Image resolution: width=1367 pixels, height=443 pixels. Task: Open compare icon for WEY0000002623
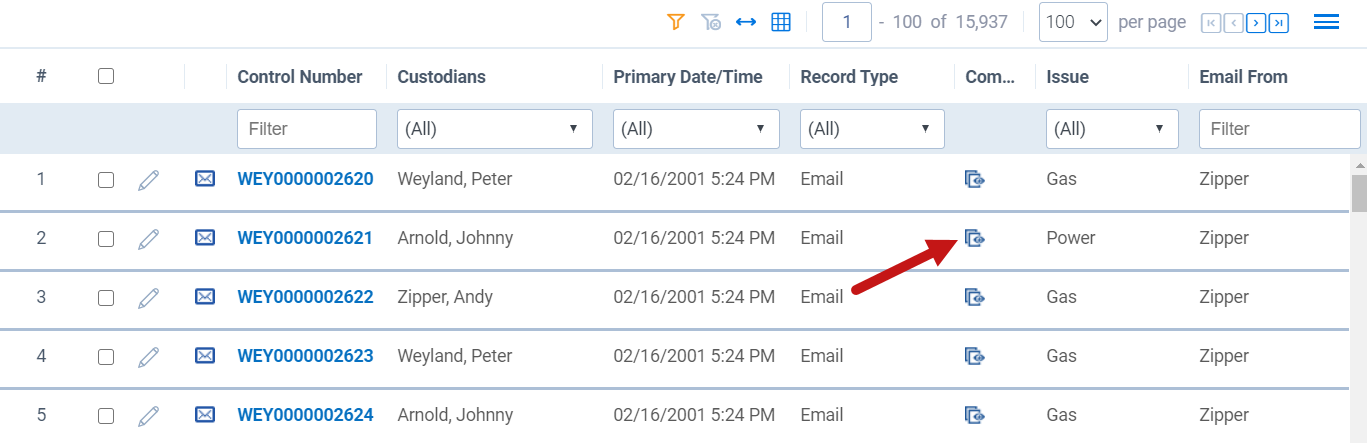point(975,355)
